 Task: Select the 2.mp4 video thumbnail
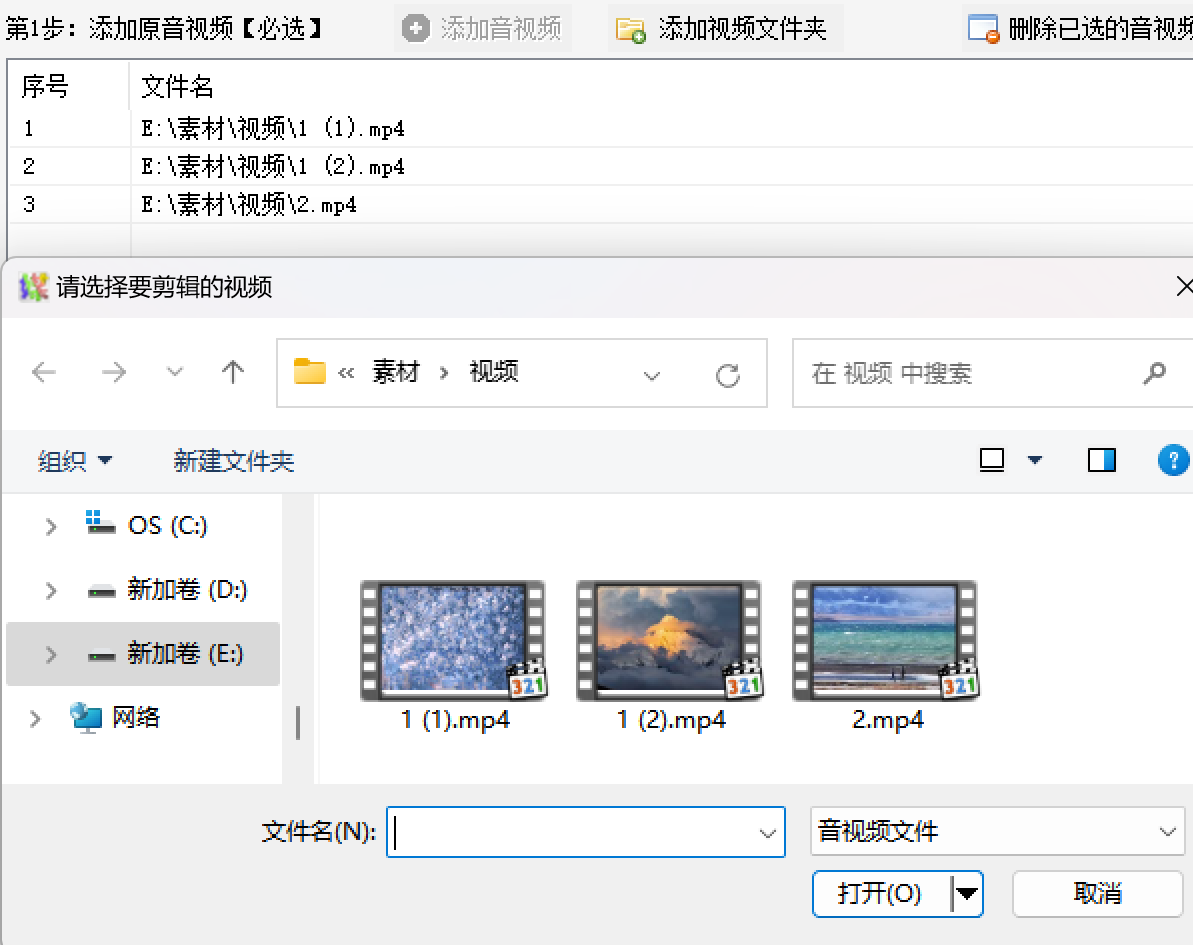pos(886,640)
